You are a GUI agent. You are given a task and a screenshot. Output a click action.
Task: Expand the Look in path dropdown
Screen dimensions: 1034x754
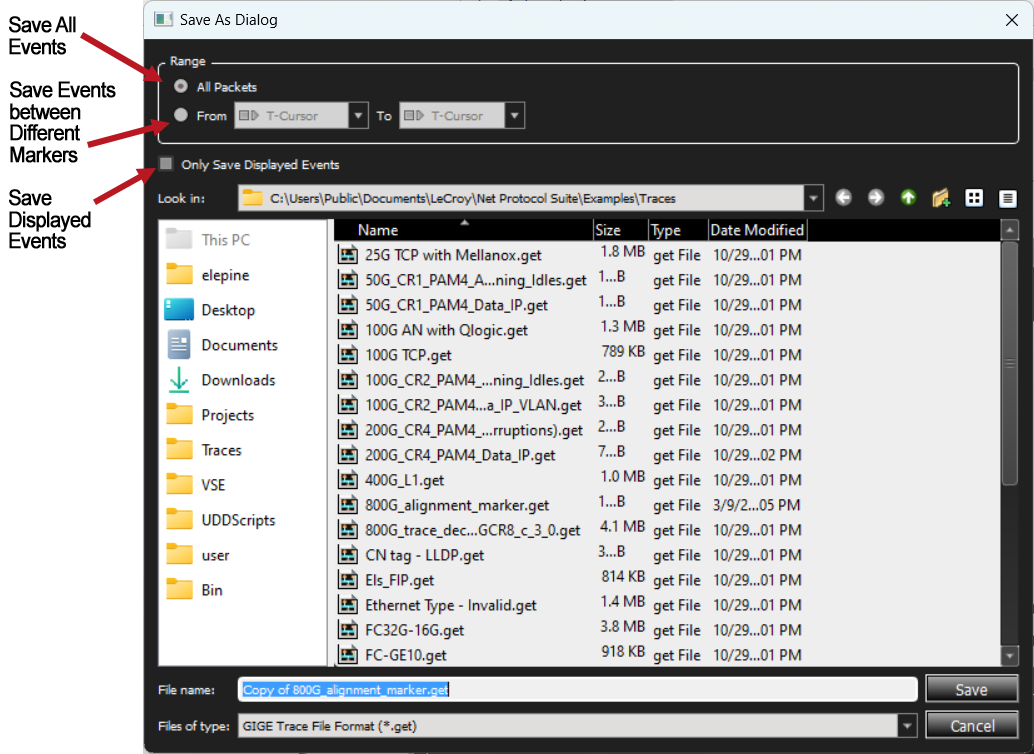click(x=813, y=198)
